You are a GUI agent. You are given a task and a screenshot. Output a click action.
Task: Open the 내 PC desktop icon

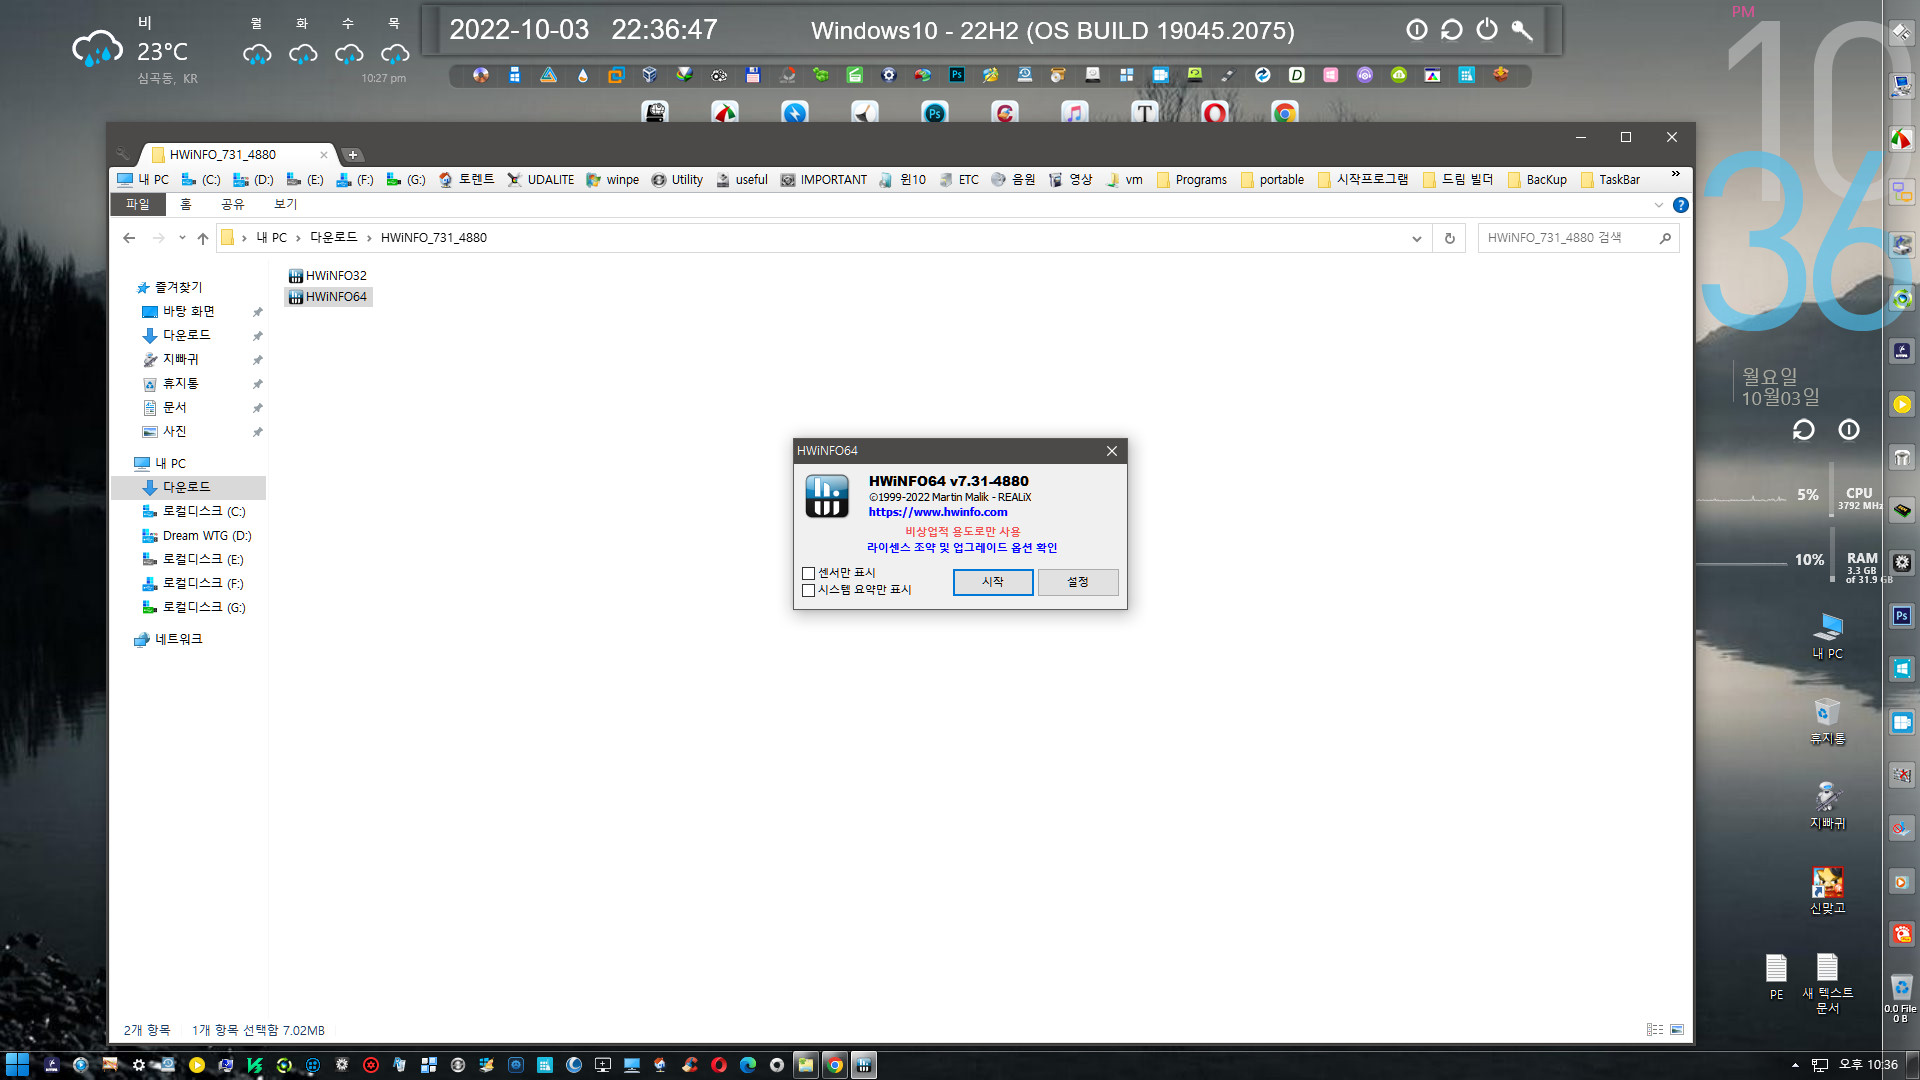pos(1828,636)
